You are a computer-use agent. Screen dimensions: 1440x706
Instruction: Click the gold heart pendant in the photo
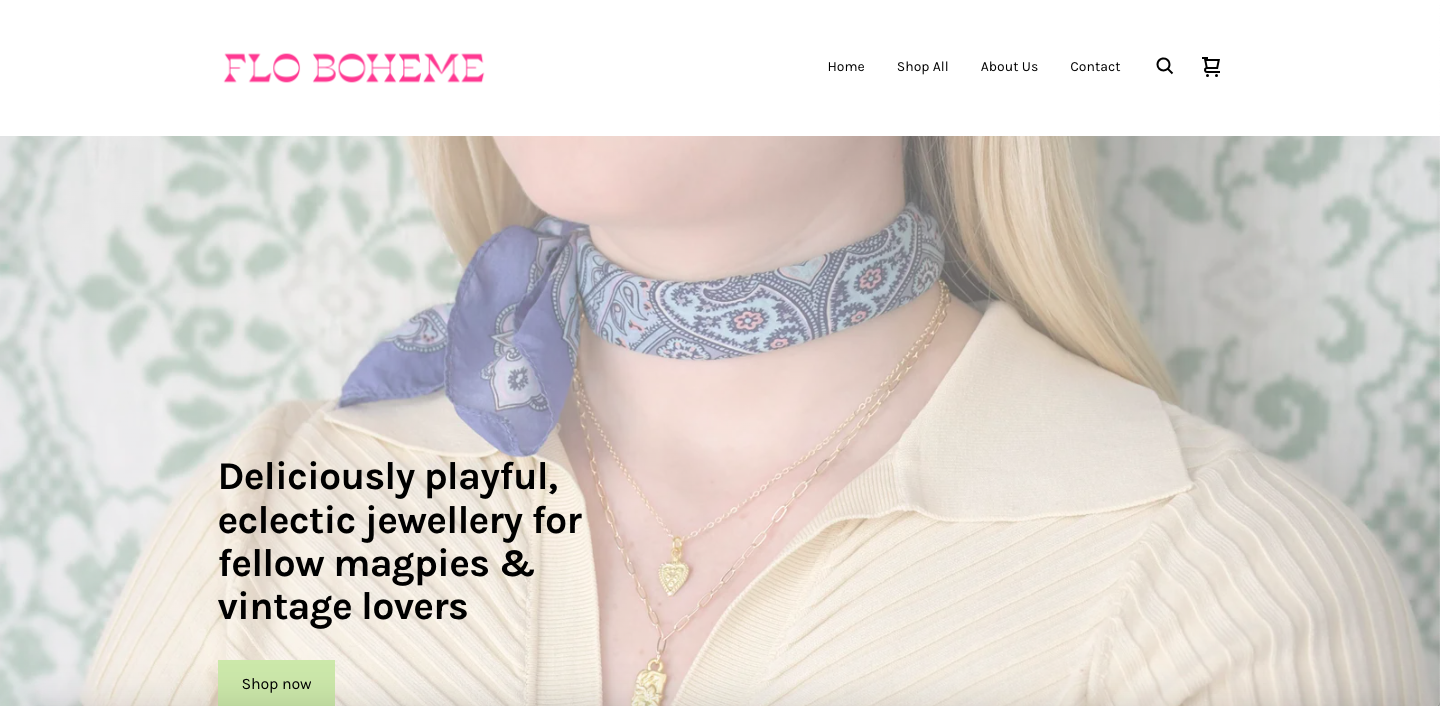675,576
